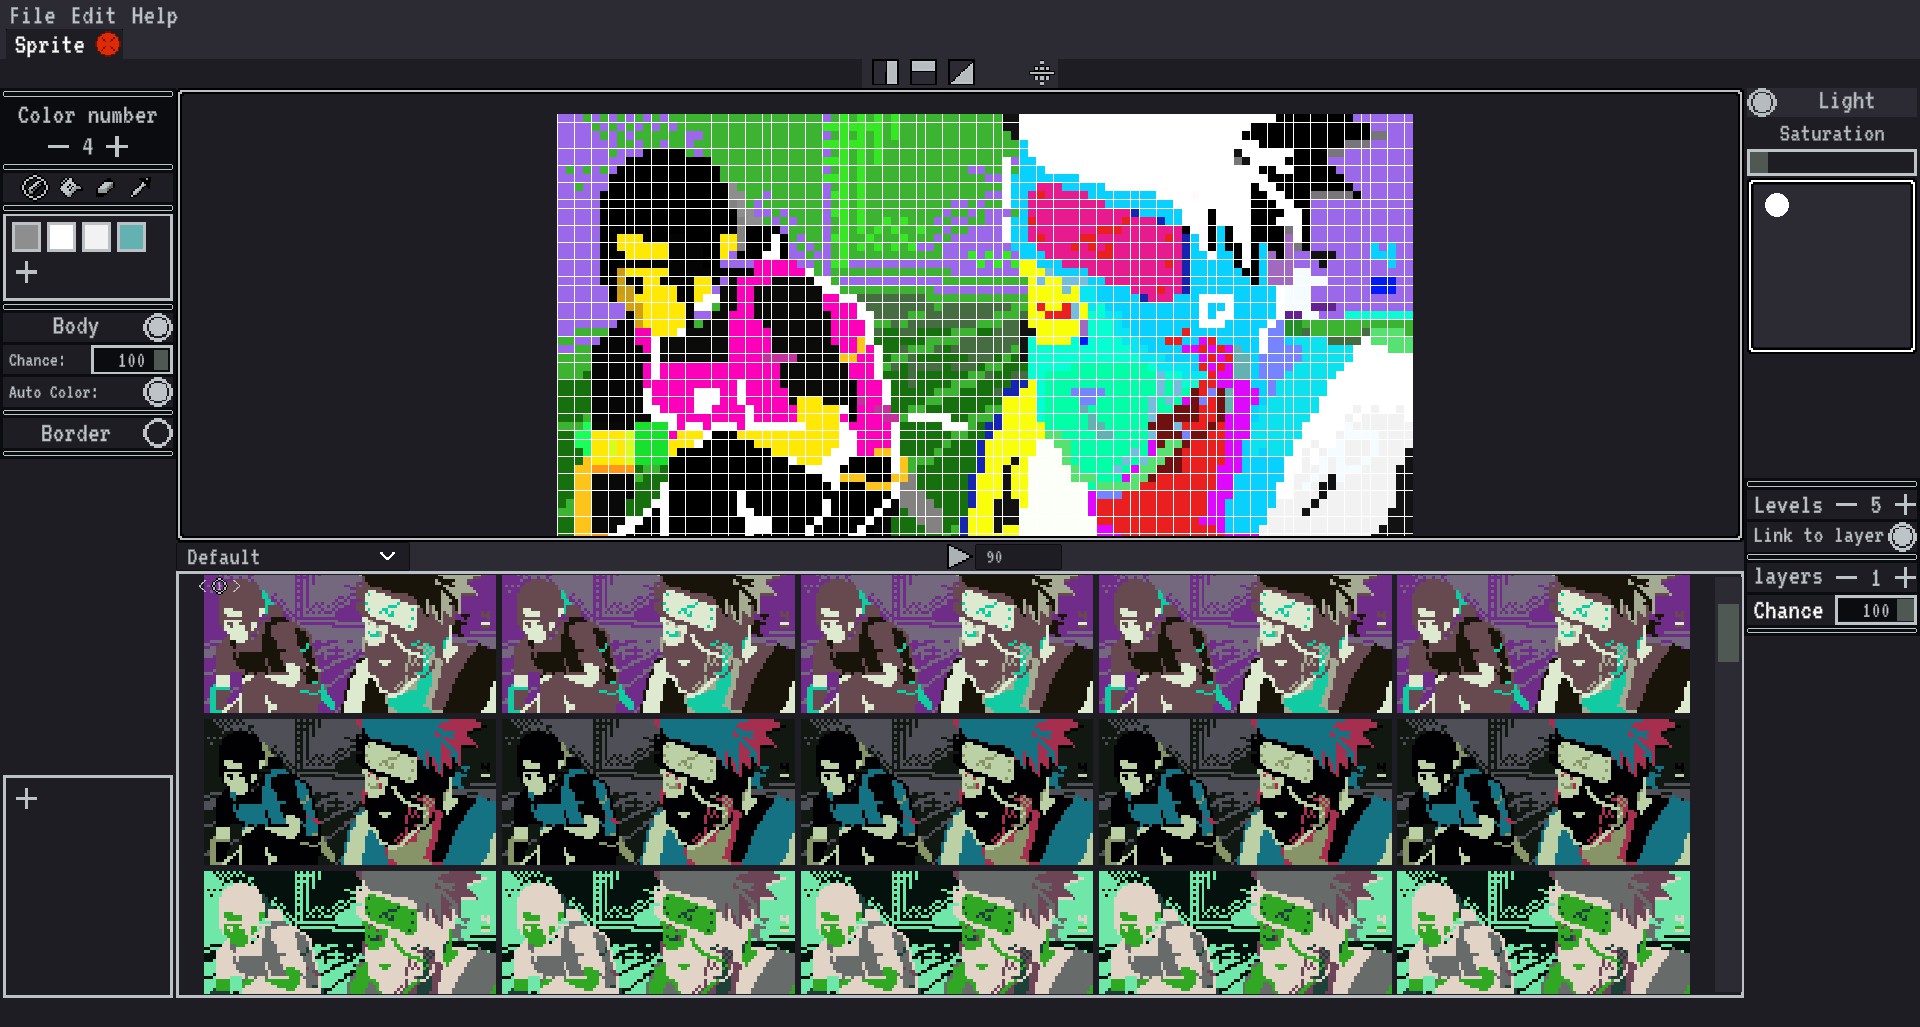1920x1027 pixels.
Task: Select the paint bucket fill tool
Action: click(x=70, y=187)
